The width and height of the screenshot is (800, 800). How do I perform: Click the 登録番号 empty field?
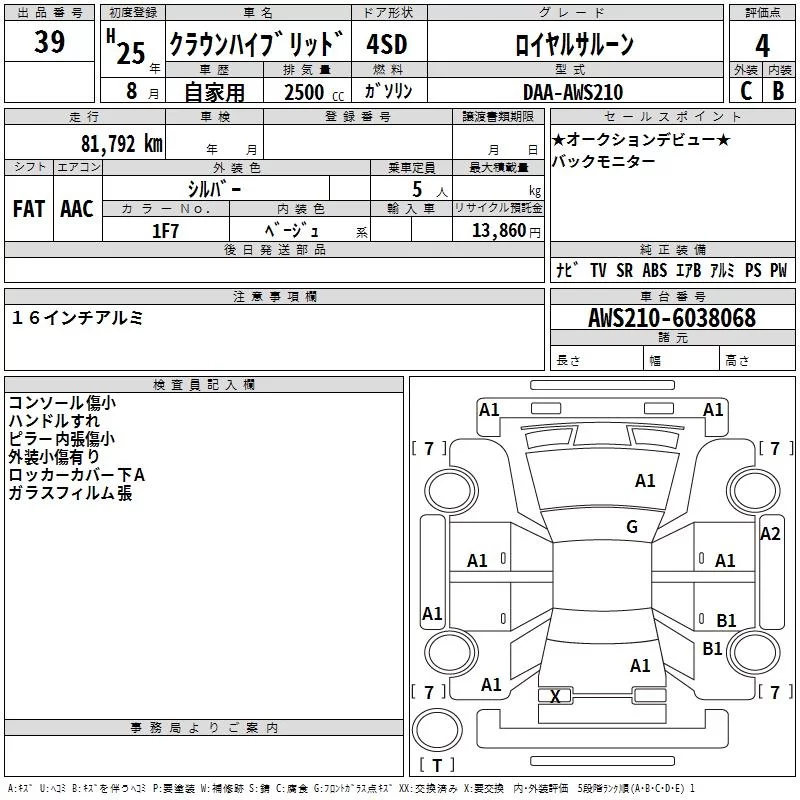[x=358, y=141]
